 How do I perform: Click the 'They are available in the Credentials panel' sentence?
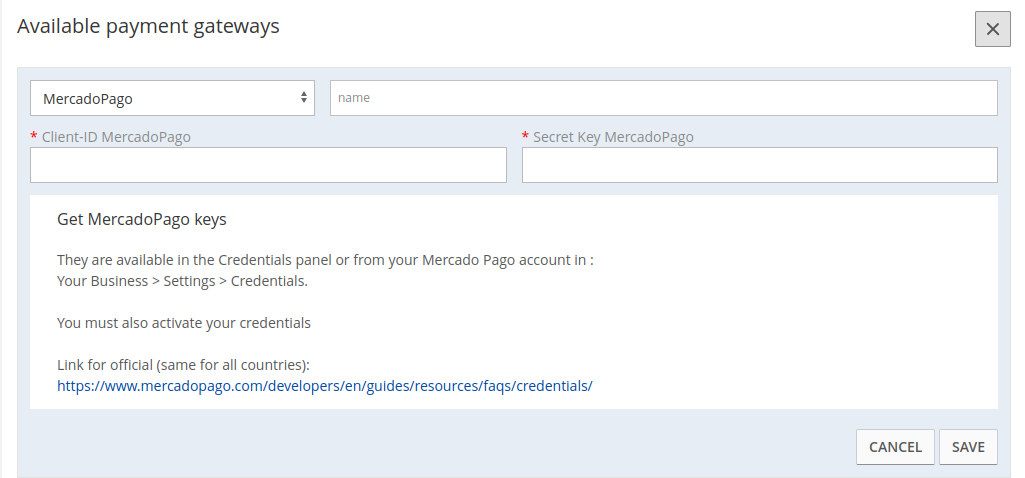[325, 260]
